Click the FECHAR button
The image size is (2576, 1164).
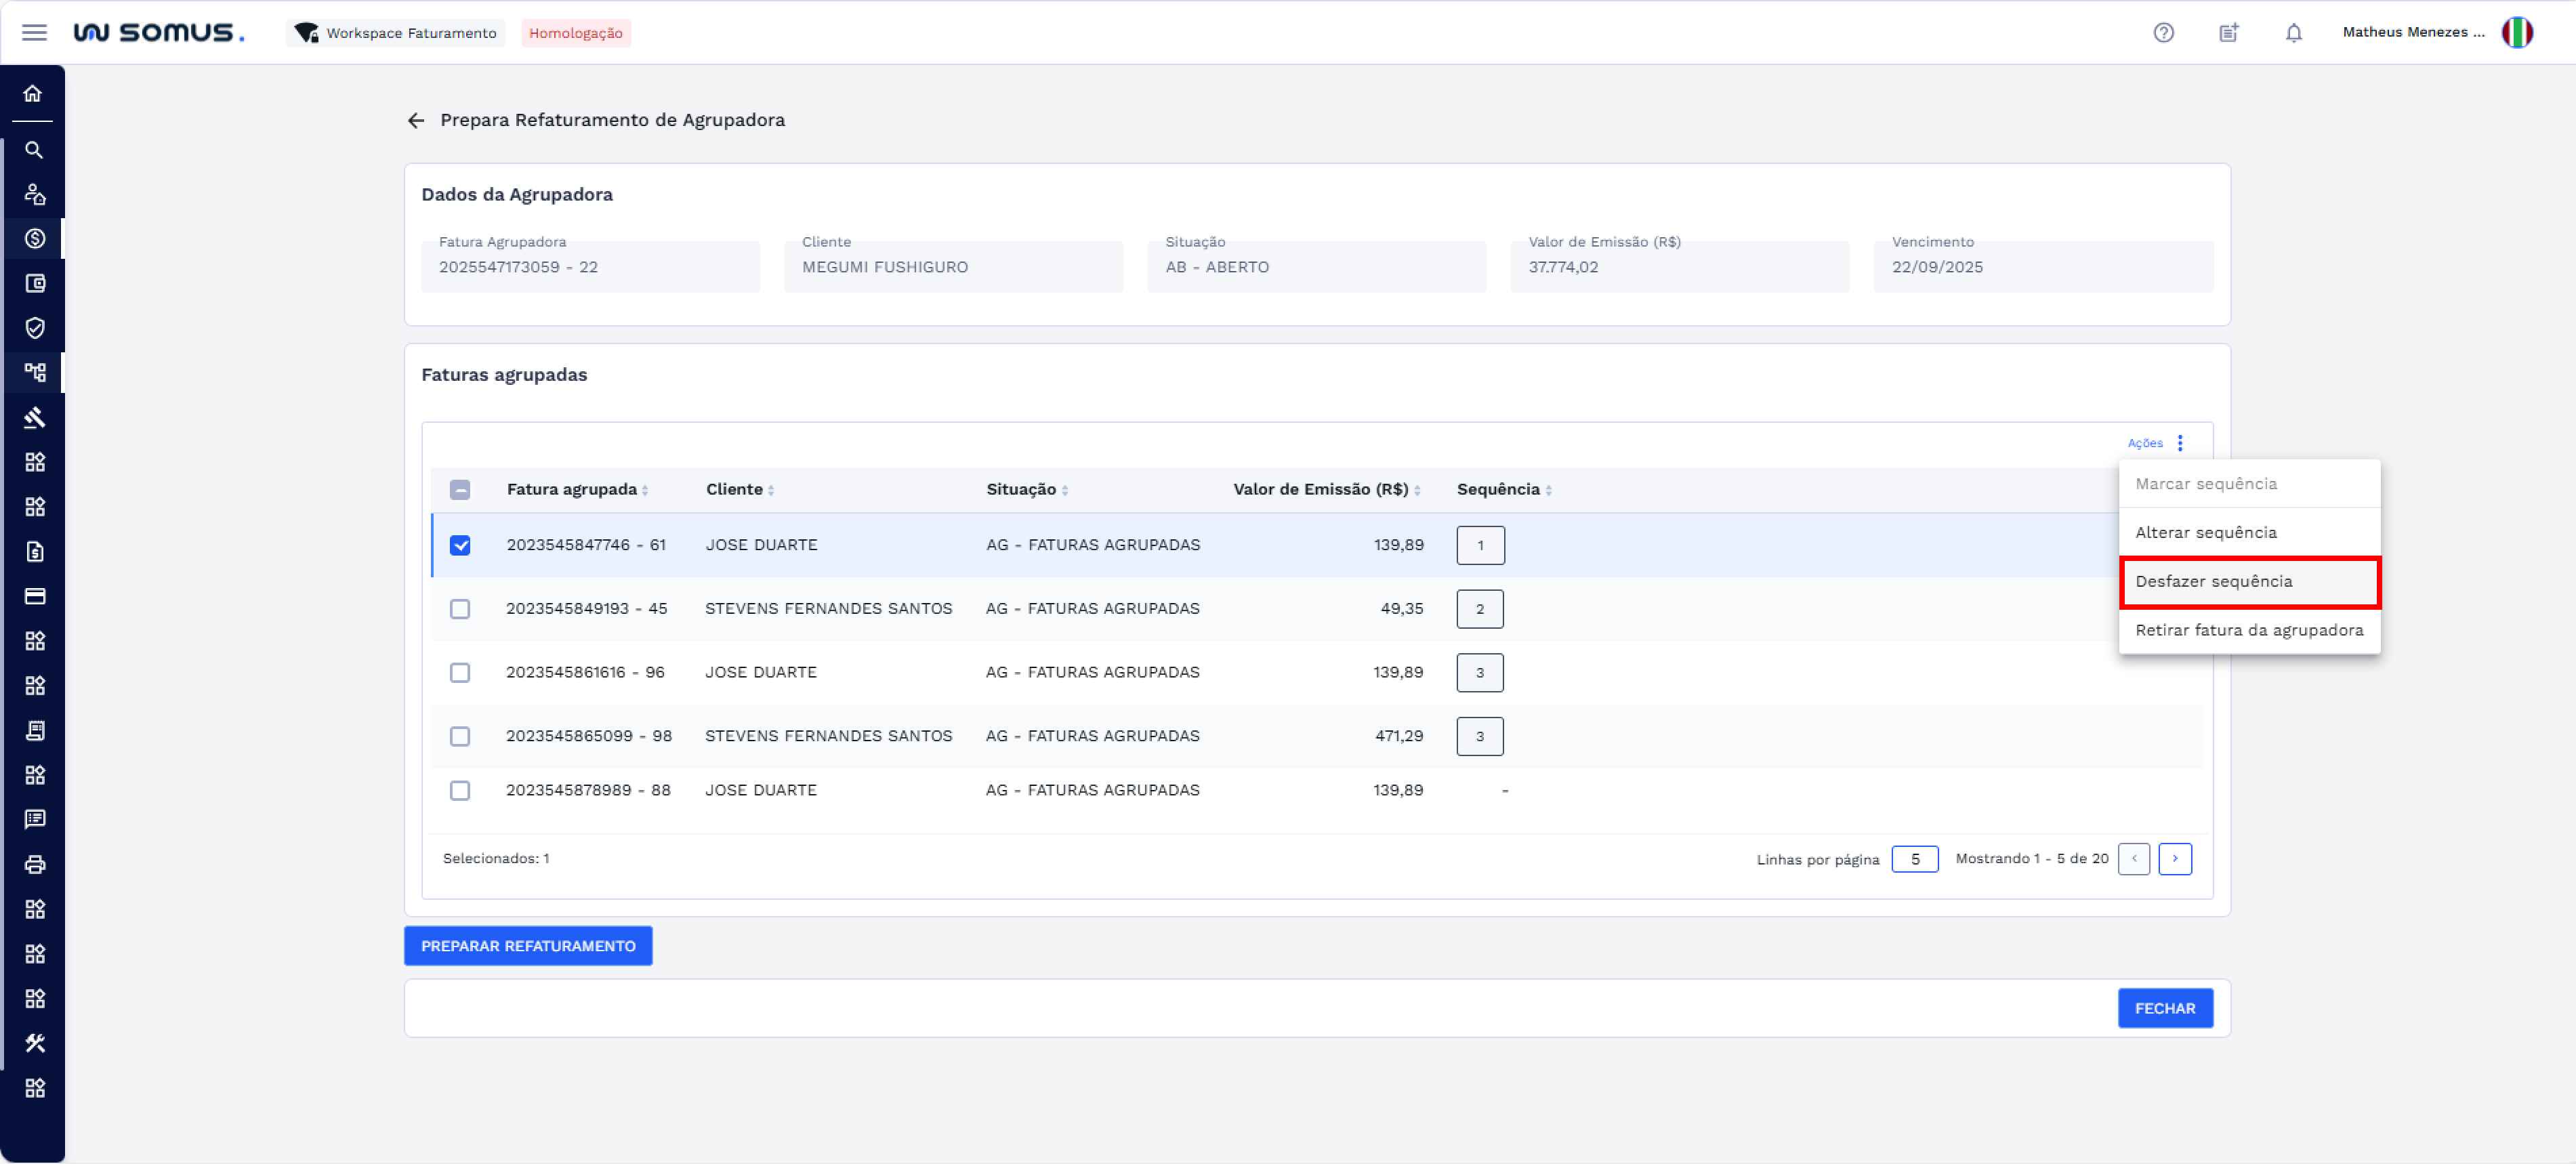pyautogui.click(x=2164, y=1008)
